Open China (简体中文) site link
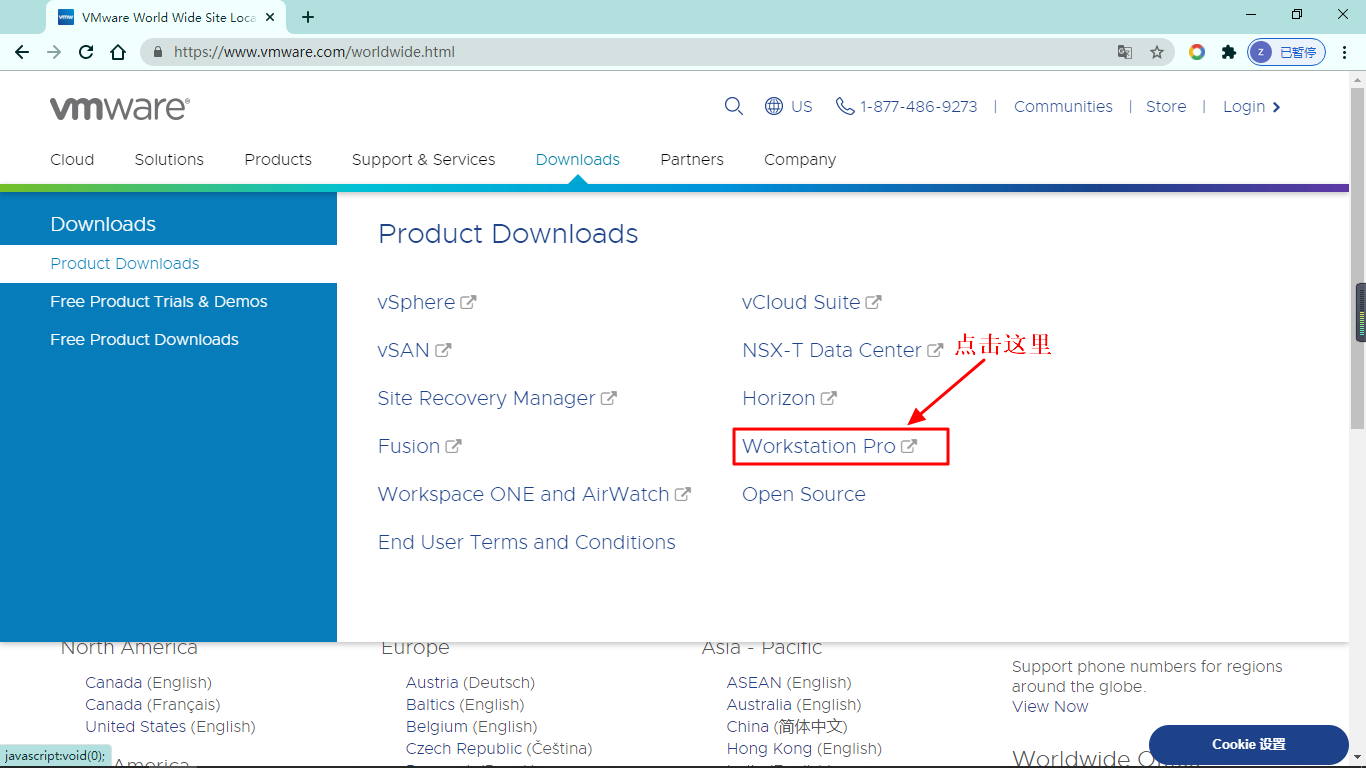This screenshot has height=768, width=1366. tap(787, 727)
